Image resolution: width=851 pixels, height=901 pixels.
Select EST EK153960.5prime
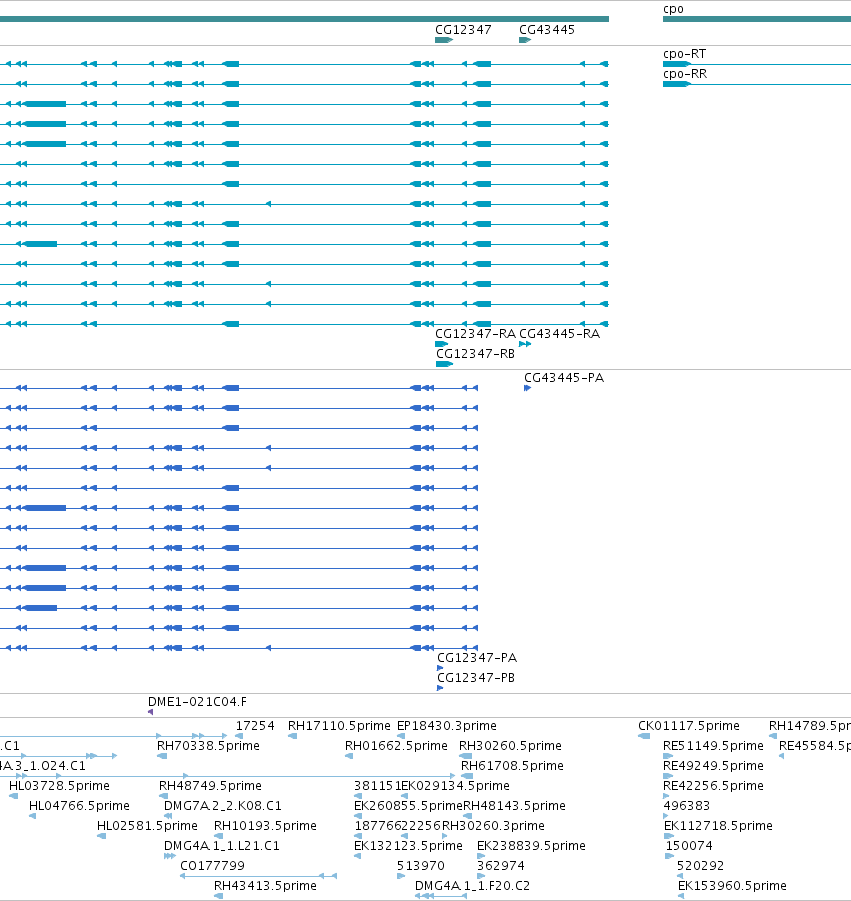[732, 886]
